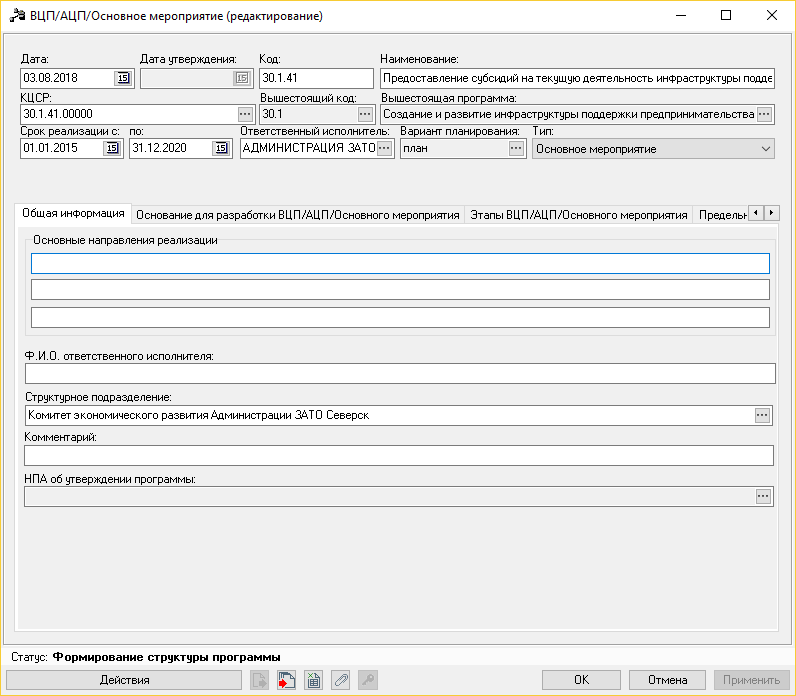Switch to Основание для разработки tab

[x=297, y=215]
